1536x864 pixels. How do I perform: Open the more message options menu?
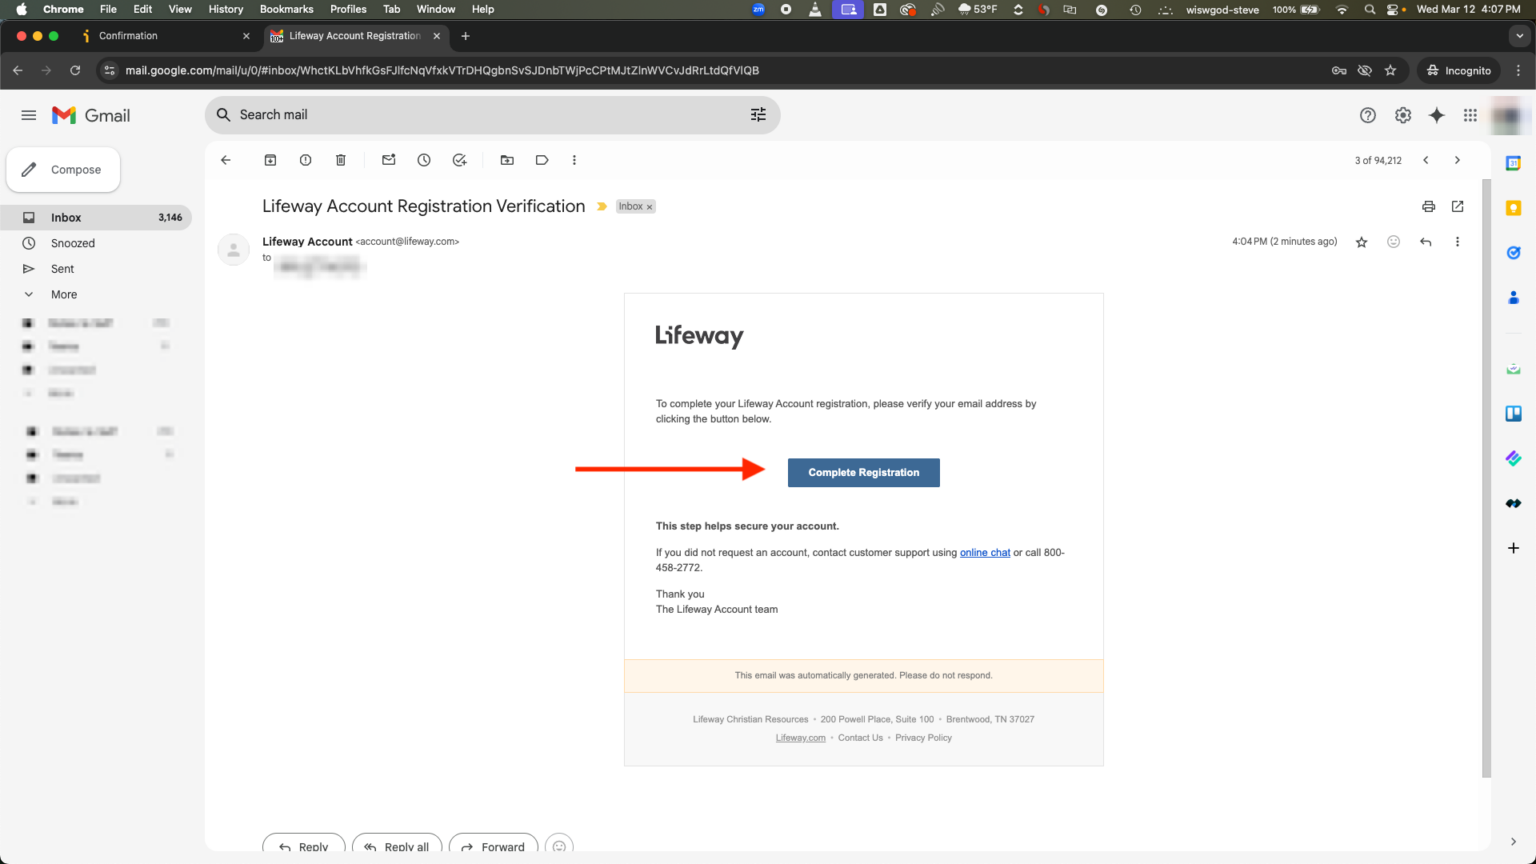point(1457,241)
